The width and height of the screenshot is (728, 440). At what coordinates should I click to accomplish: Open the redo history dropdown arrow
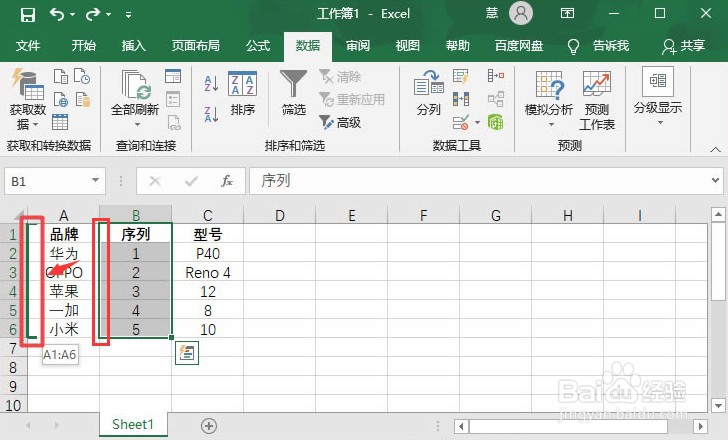(108, 15)
